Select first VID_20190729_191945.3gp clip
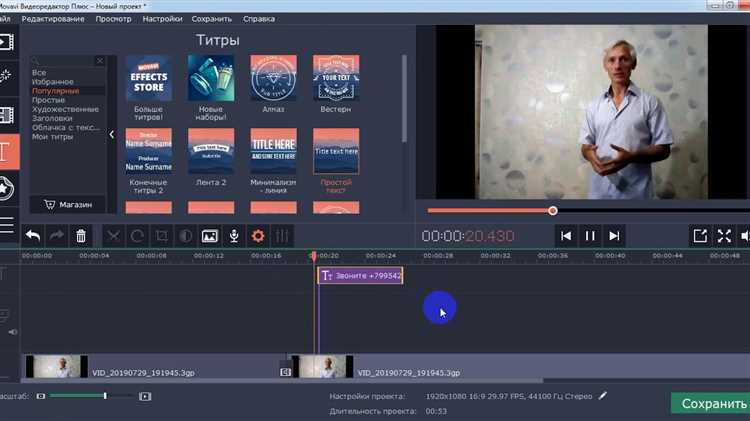Image resolution: width=750 pixels, height=421 pixels. click(151, 367)
